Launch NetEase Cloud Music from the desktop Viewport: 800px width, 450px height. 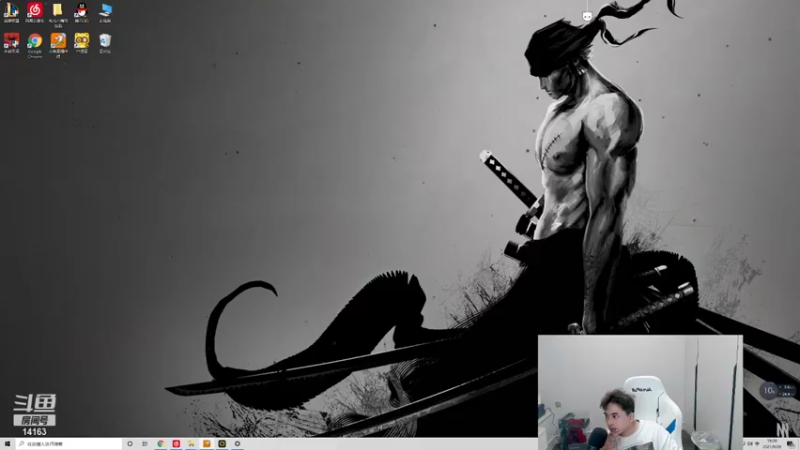pyautogui.click(x=35, y=12)
